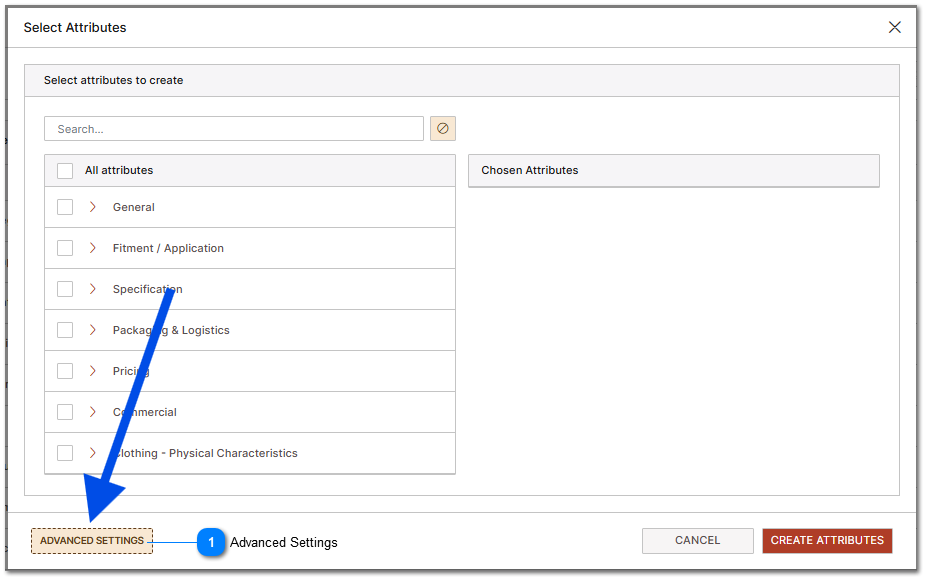Click the Chosen Attributes header
This screenshot has width=926, height=580.
click(x=528, y=170)
